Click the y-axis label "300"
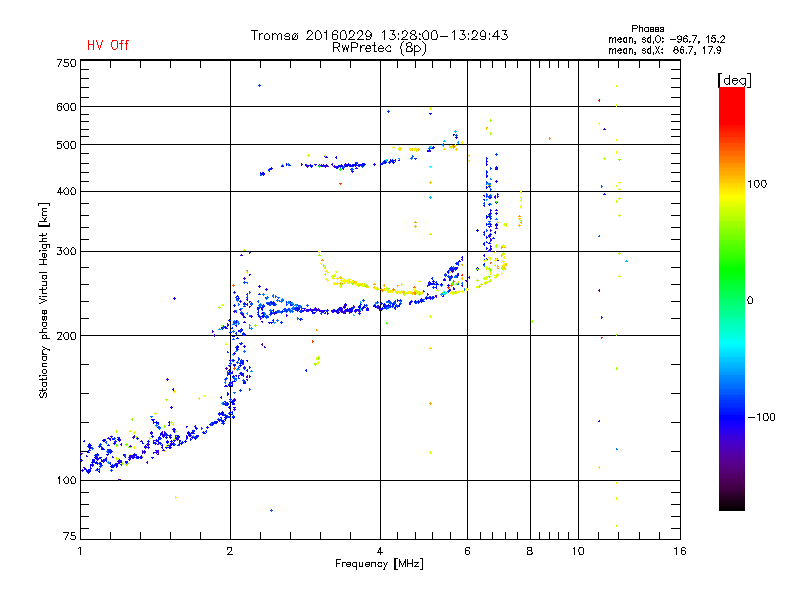The image size is (800, 600). coord(66,251)
